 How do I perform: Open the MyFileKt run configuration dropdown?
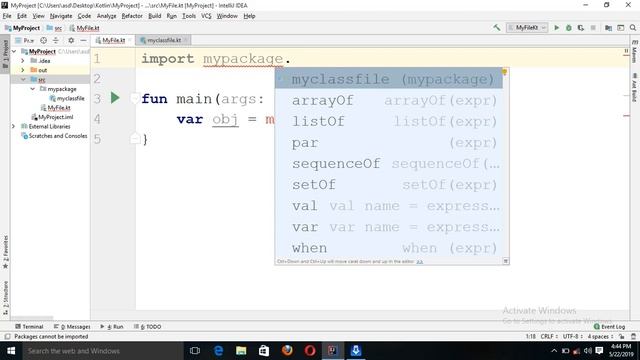pos(527,28)
